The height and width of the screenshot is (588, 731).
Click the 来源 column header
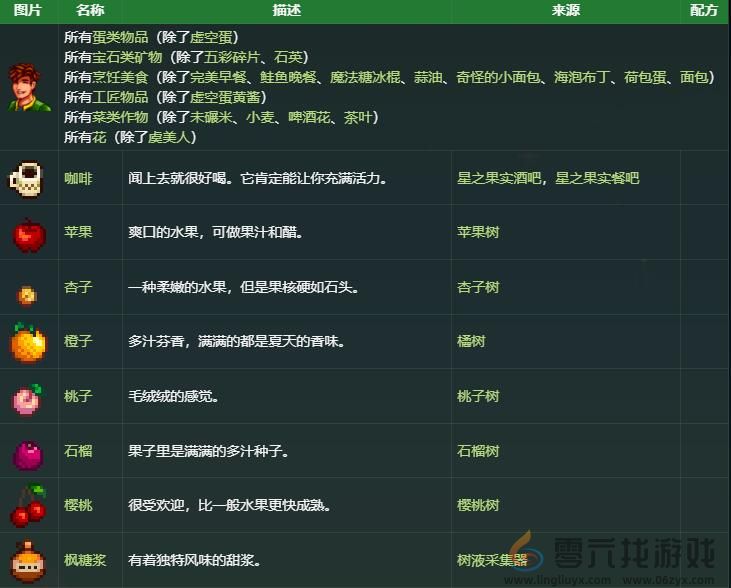tap(565, 11)
